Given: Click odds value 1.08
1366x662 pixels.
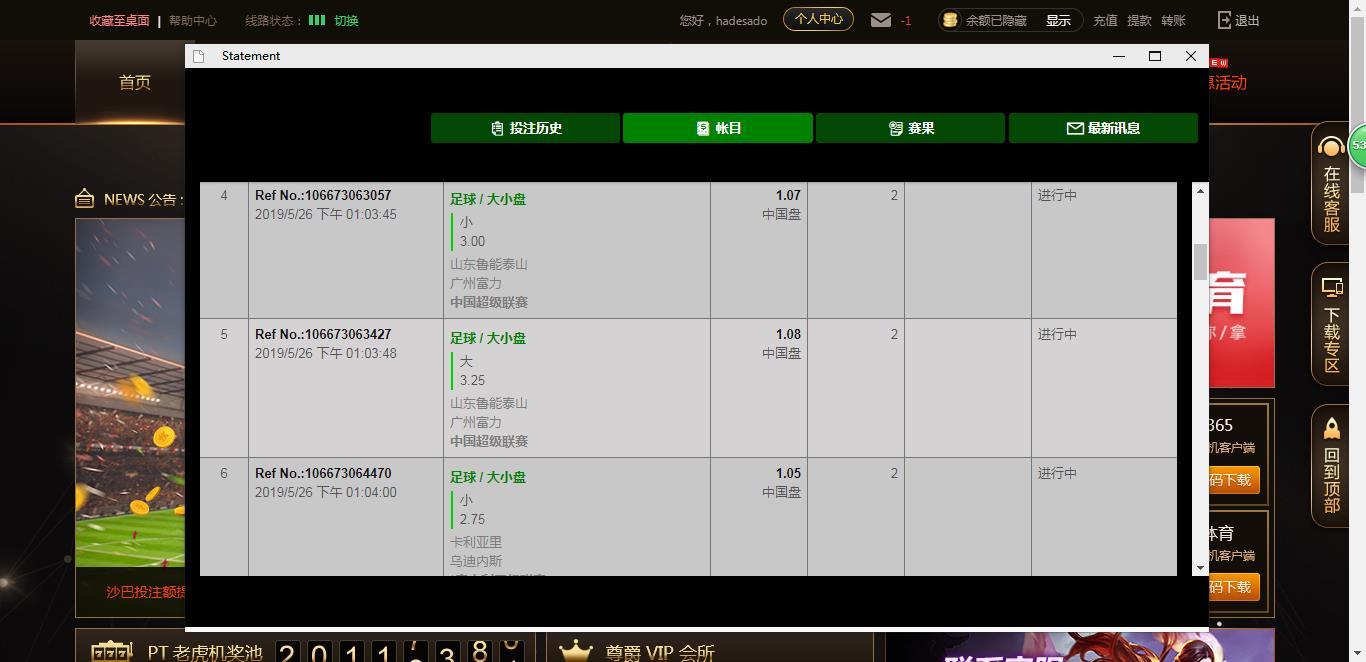Looking at the screenshot, I should pyautogui.click(x=788, y=334).
